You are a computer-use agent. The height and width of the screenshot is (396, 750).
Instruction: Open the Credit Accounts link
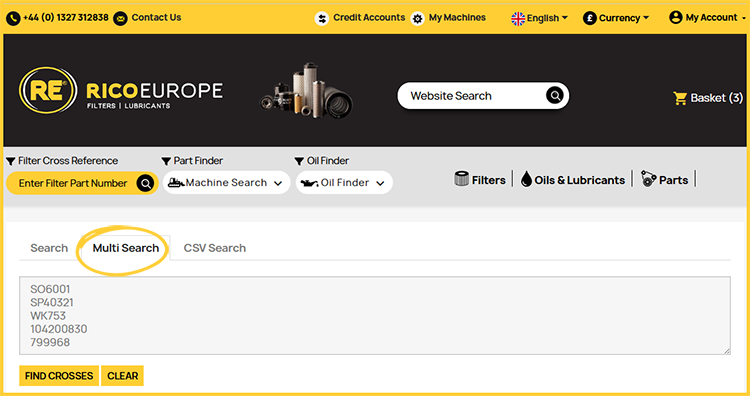pos(369,18)
